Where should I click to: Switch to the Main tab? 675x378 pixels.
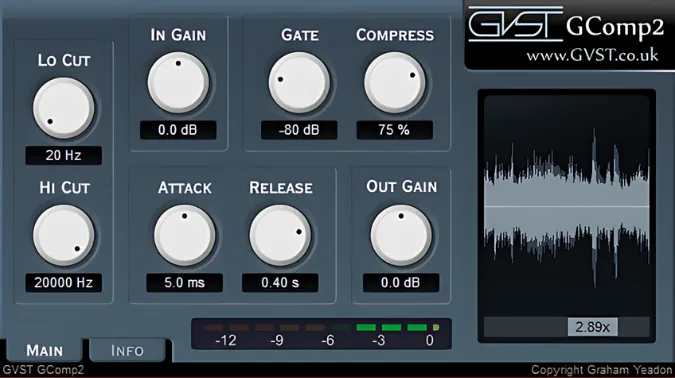(44, 350)
